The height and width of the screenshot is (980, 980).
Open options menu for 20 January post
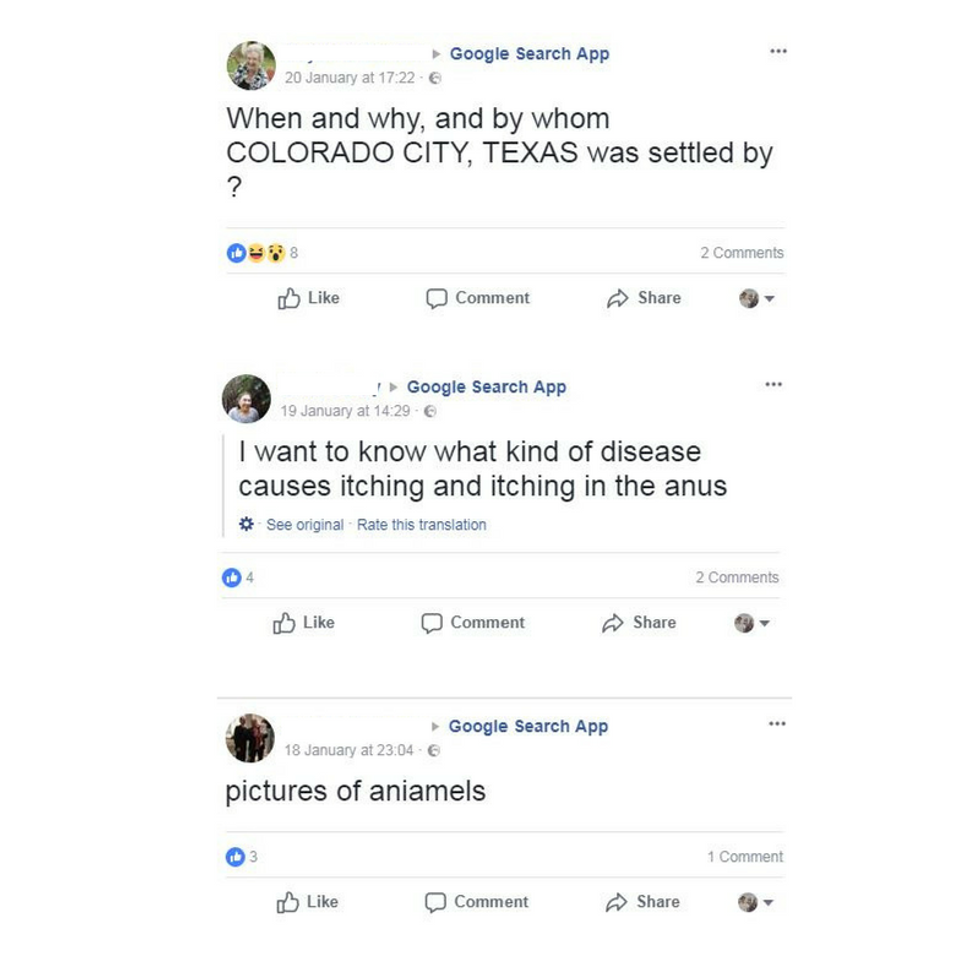tap(778, 51)
